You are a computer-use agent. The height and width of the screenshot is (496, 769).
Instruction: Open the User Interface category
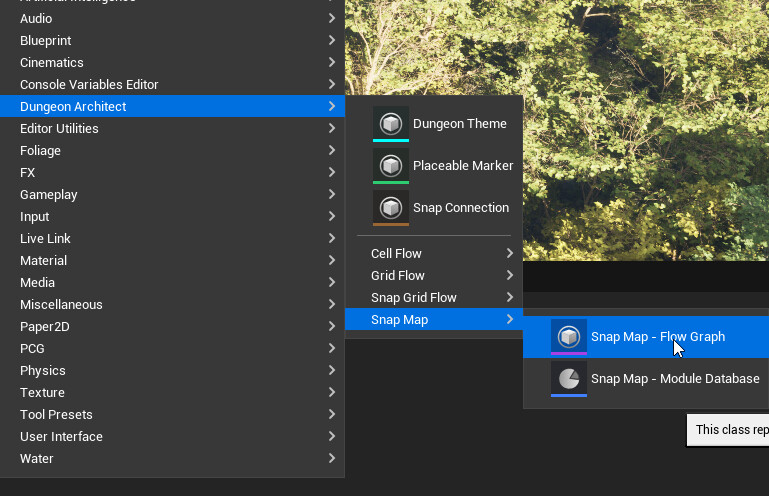pos(172,436)
